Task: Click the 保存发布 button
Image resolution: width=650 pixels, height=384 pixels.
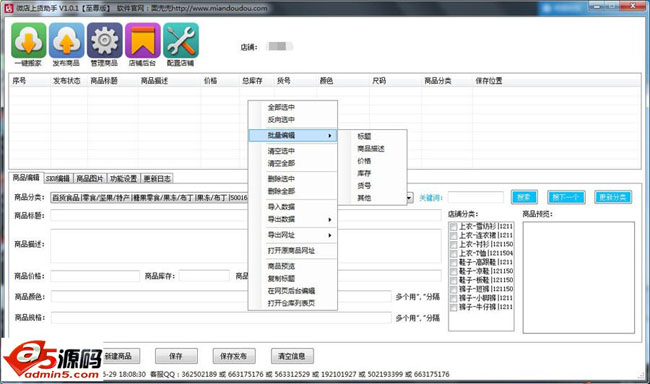Action: tap(234, 356)
